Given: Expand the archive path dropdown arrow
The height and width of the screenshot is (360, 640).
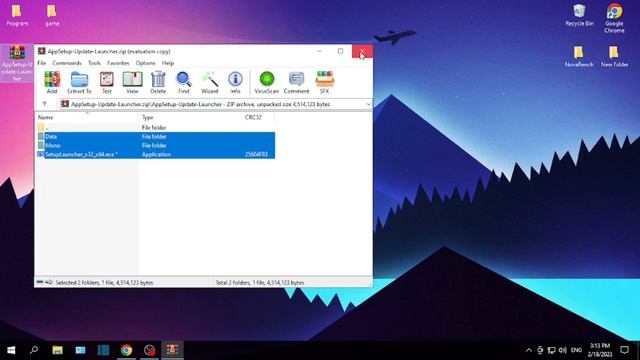Looking at the screenshot, I should pos(368,104).
